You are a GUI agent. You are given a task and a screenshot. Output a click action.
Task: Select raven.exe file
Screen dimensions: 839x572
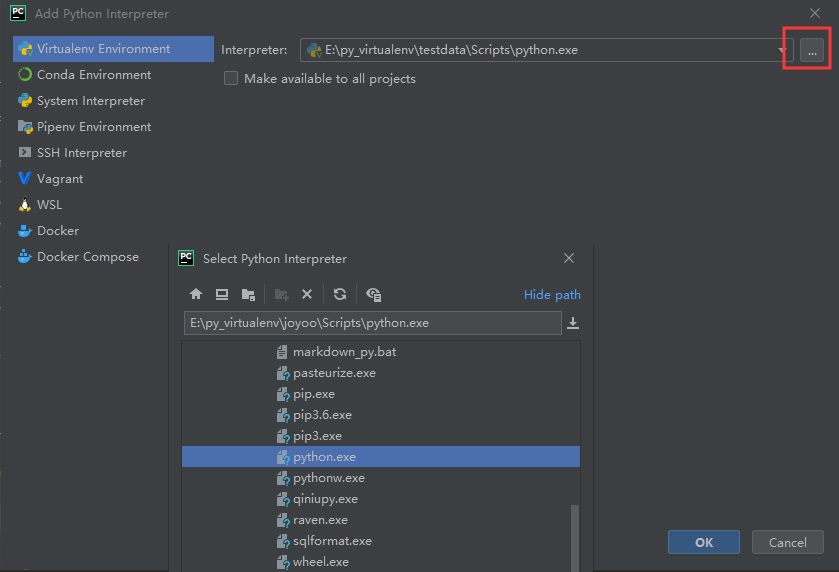[380, 520]
